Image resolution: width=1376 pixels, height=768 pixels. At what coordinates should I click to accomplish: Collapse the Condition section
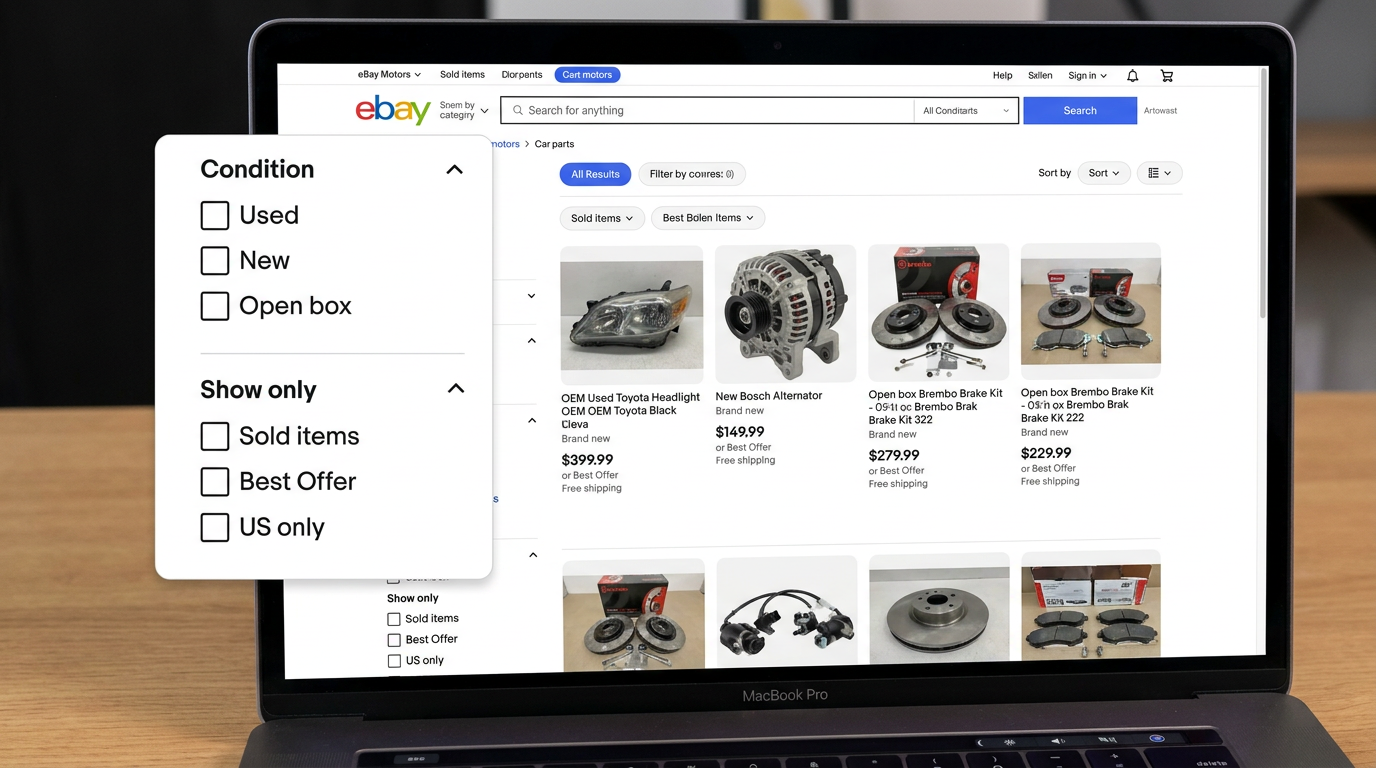click(x=454, y=170)
